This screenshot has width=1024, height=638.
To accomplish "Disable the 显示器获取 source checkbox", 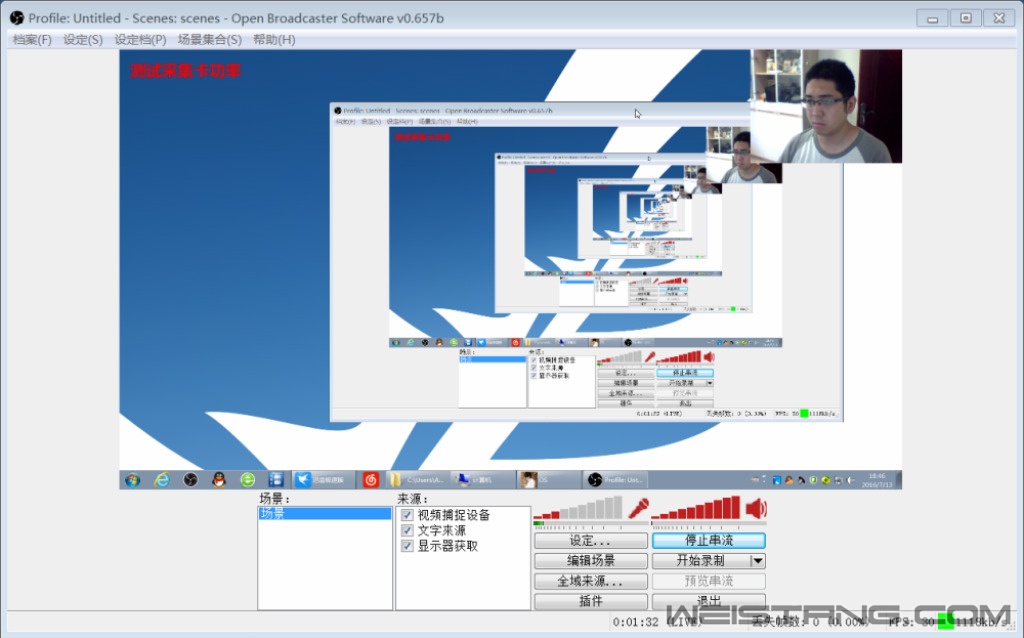I will pyautogui.click(x=407, y=547).
